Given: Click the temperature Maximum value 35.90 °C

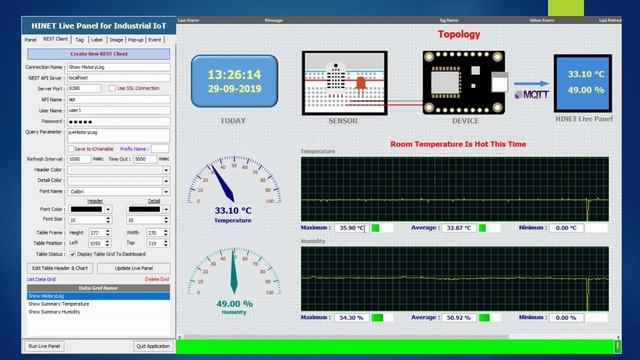Looking at the screenshot, I should pyautogui.click(x=351, y=228).
